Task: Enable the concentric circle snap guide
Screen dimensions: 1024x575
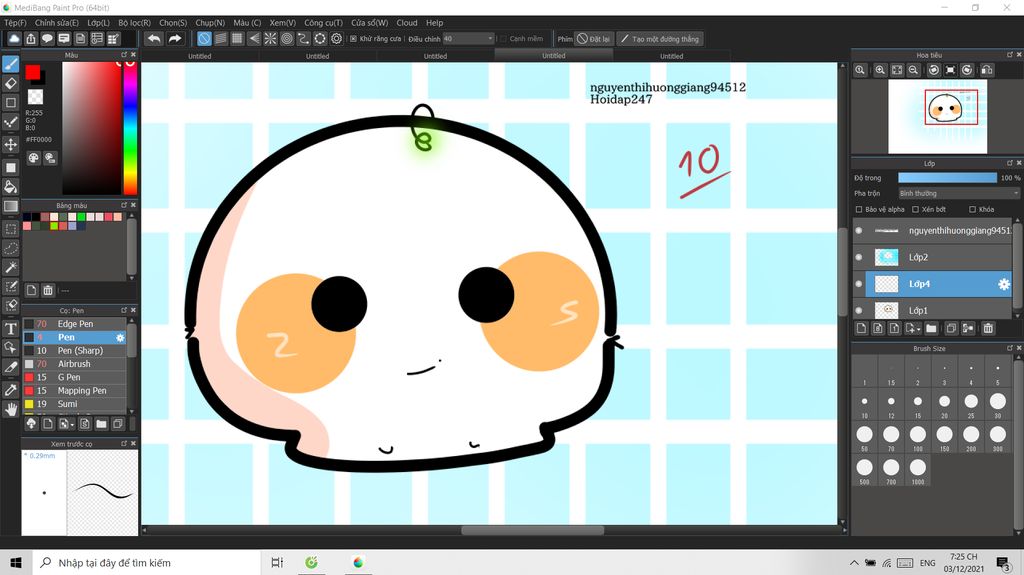Action: 287,39
